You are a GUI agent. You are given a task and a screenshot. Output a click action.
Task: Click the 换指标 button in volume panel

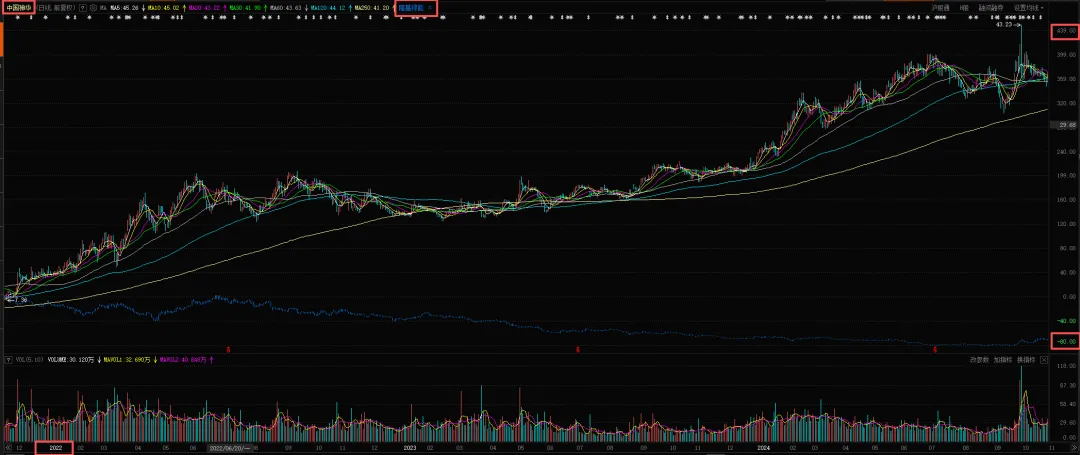tap(1026, 359)
